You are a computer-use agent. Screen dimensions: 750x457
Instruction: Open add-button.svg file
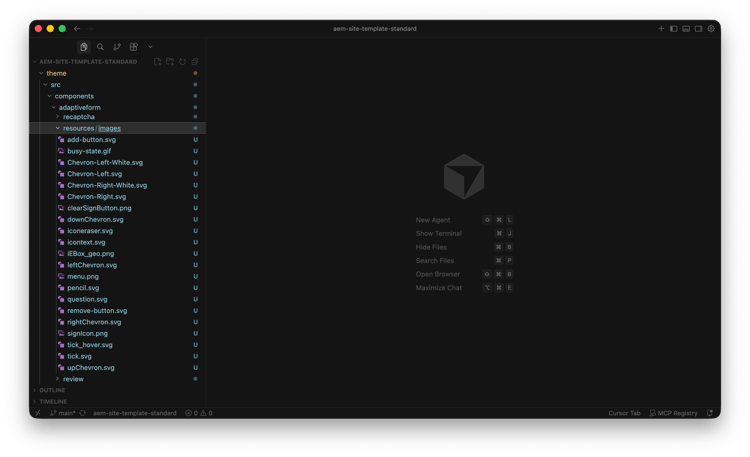91,140
